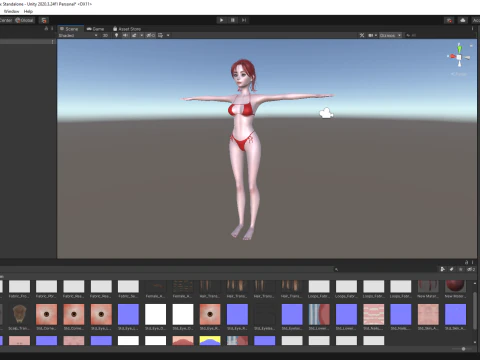Select the New Mater... sphere material asset

(x=455, y=289)
